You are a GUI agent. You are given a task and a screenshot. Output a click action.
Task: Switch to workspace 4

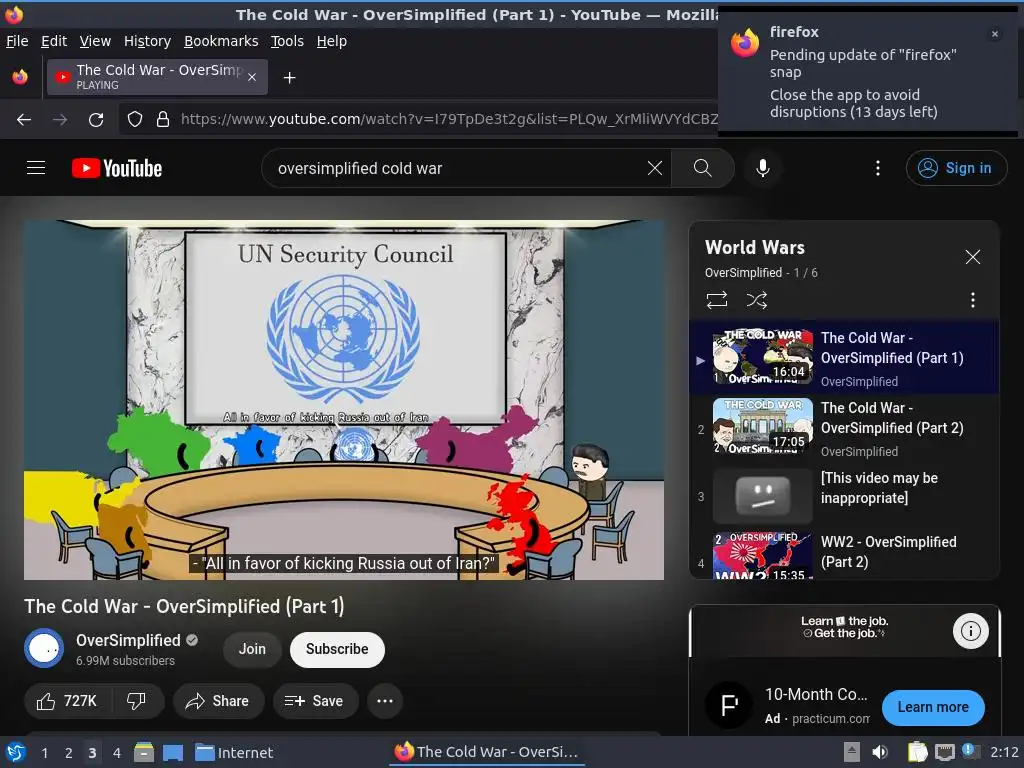(x=117, y=753)
